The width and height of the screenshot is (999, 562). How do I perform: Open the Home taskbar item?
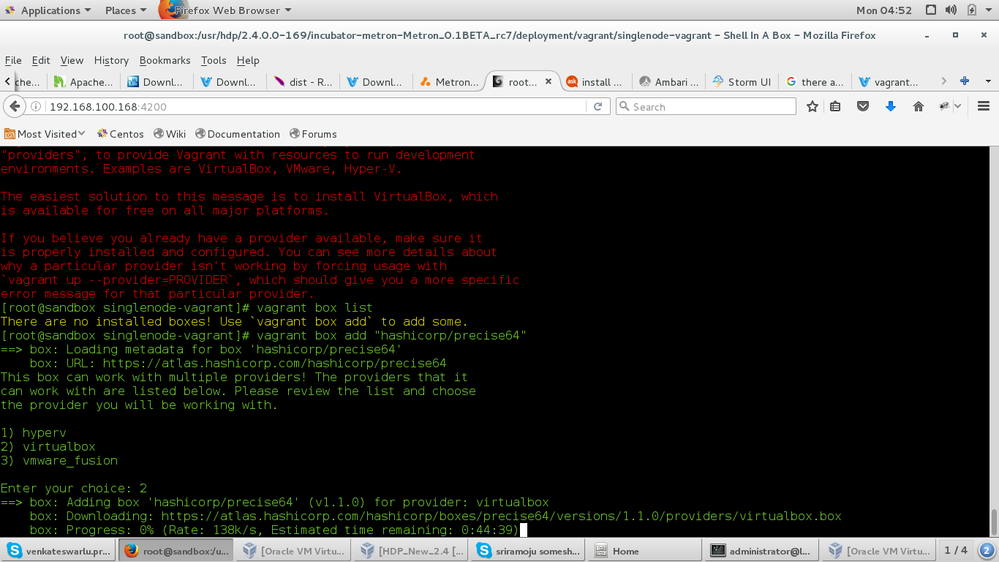(x=645, y=551)
